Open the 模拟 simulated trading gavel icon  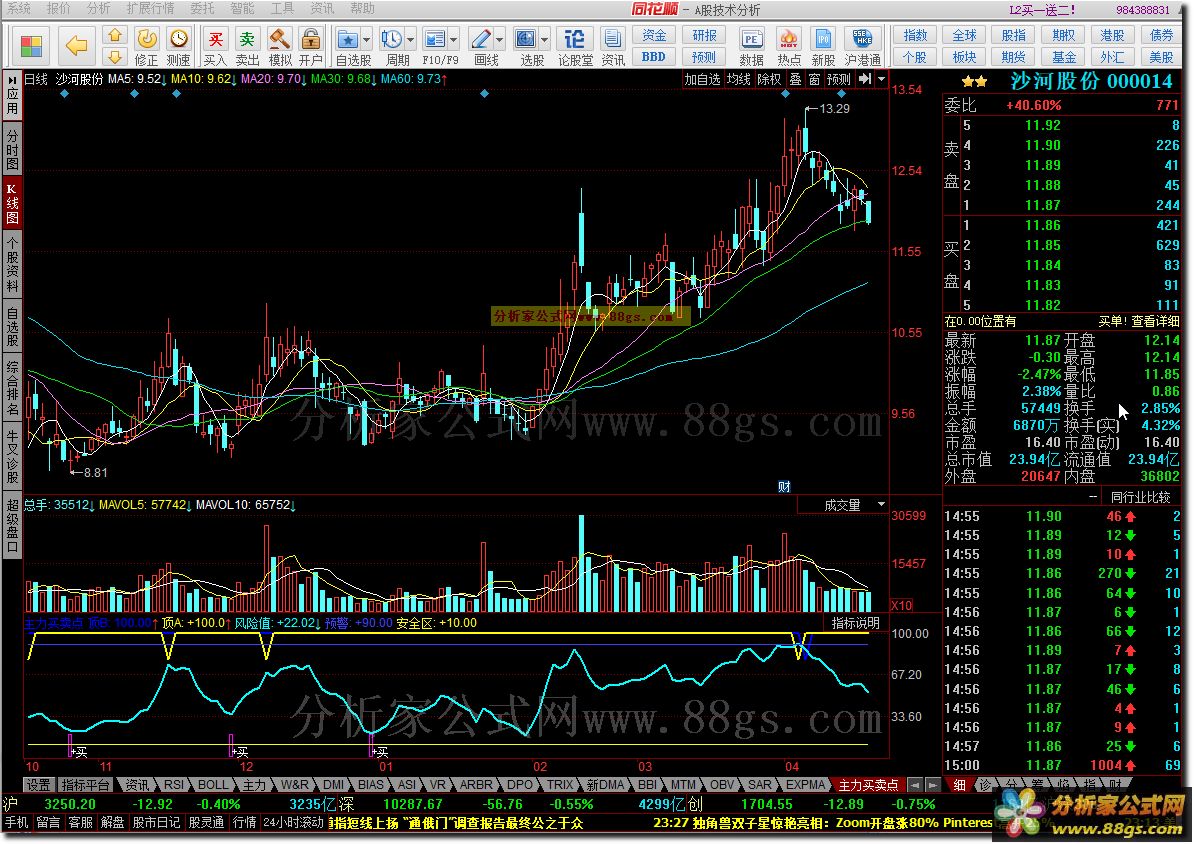click(279, 46)
